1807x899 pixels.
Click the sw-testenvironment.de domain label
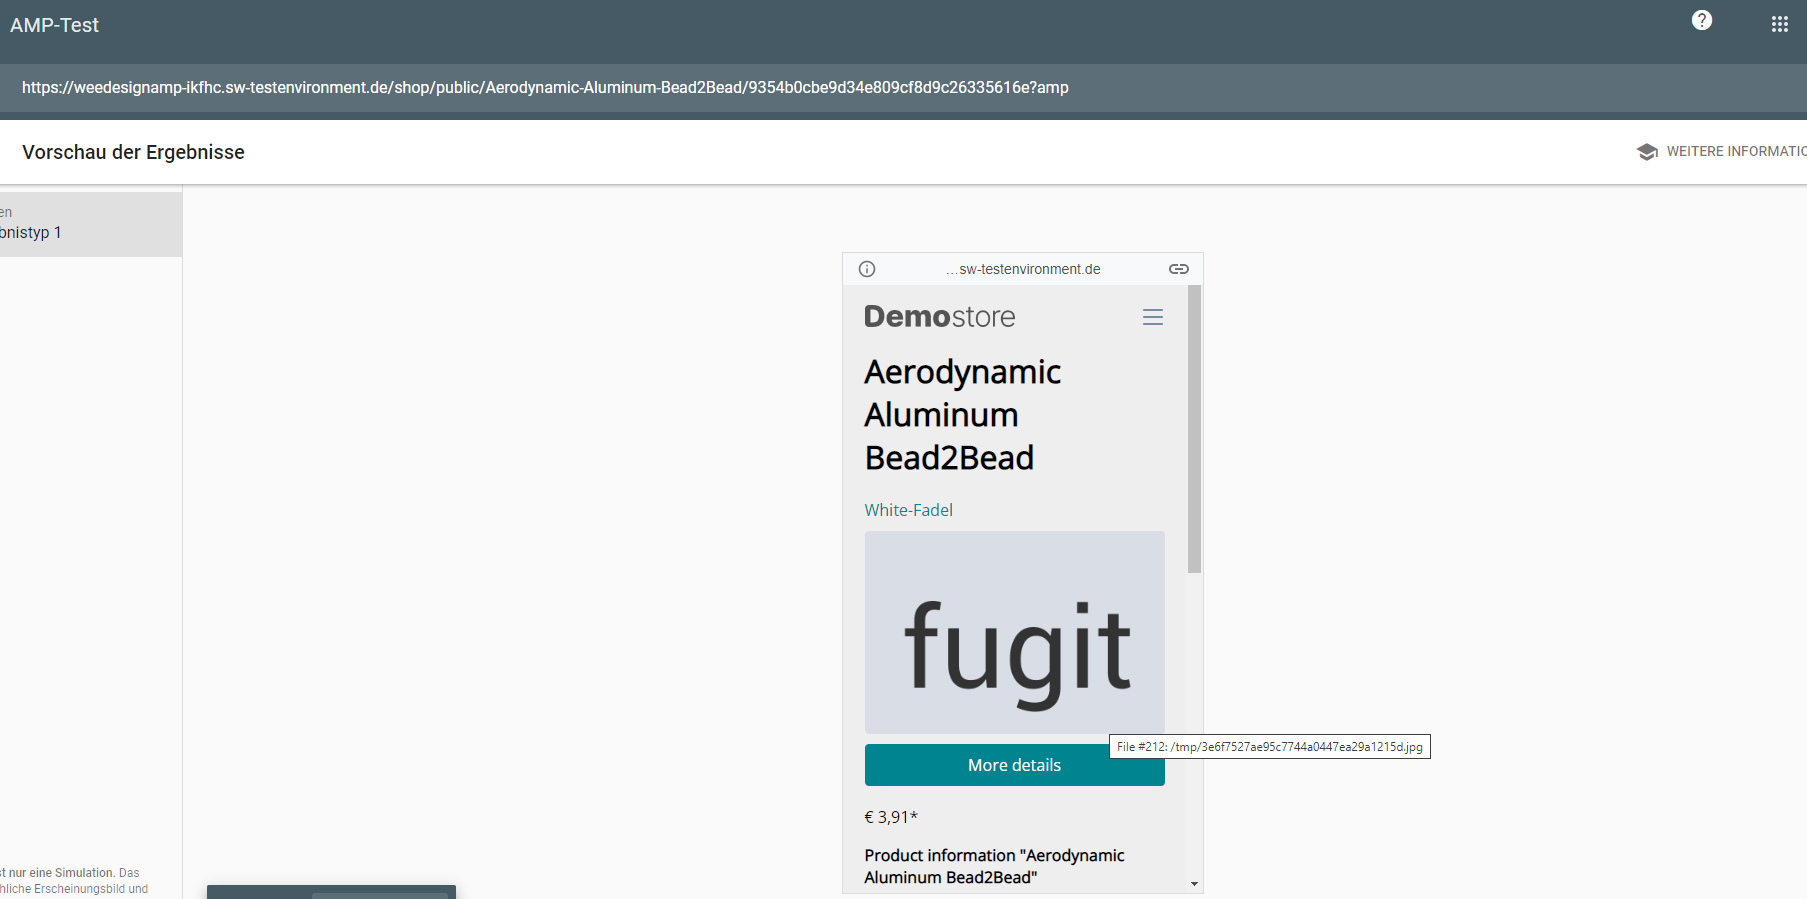click(x=1023, y=269)
